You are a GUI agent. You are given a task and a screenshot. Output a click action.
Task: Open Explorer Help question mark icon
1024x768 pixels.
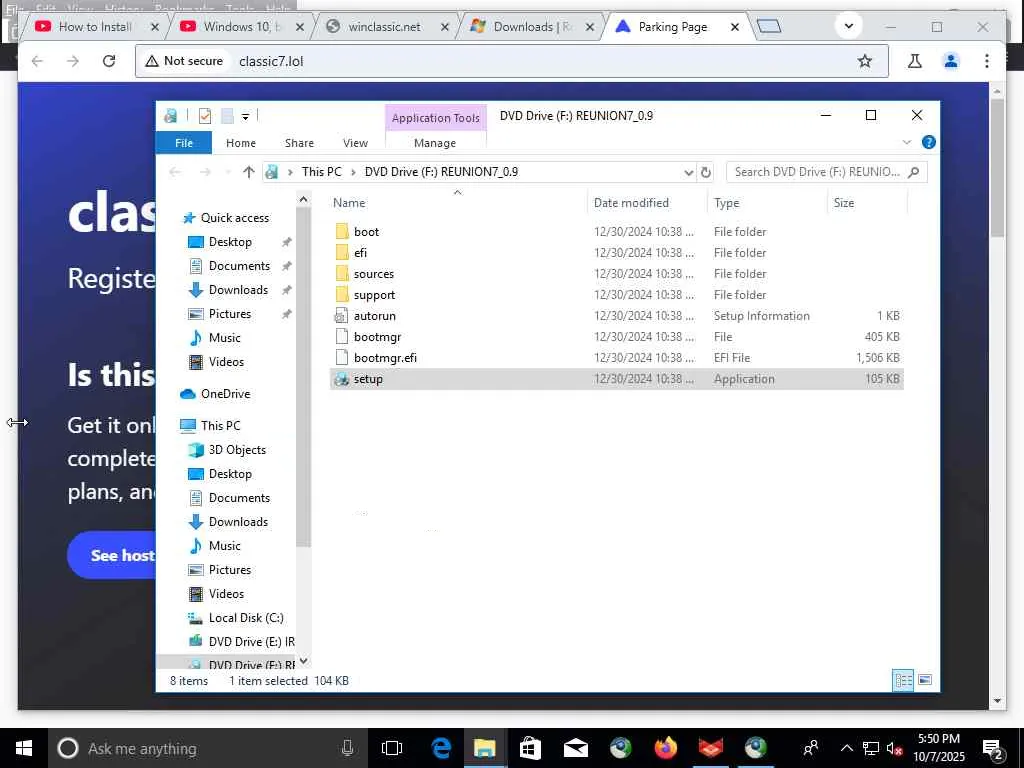tap(928, 142)
